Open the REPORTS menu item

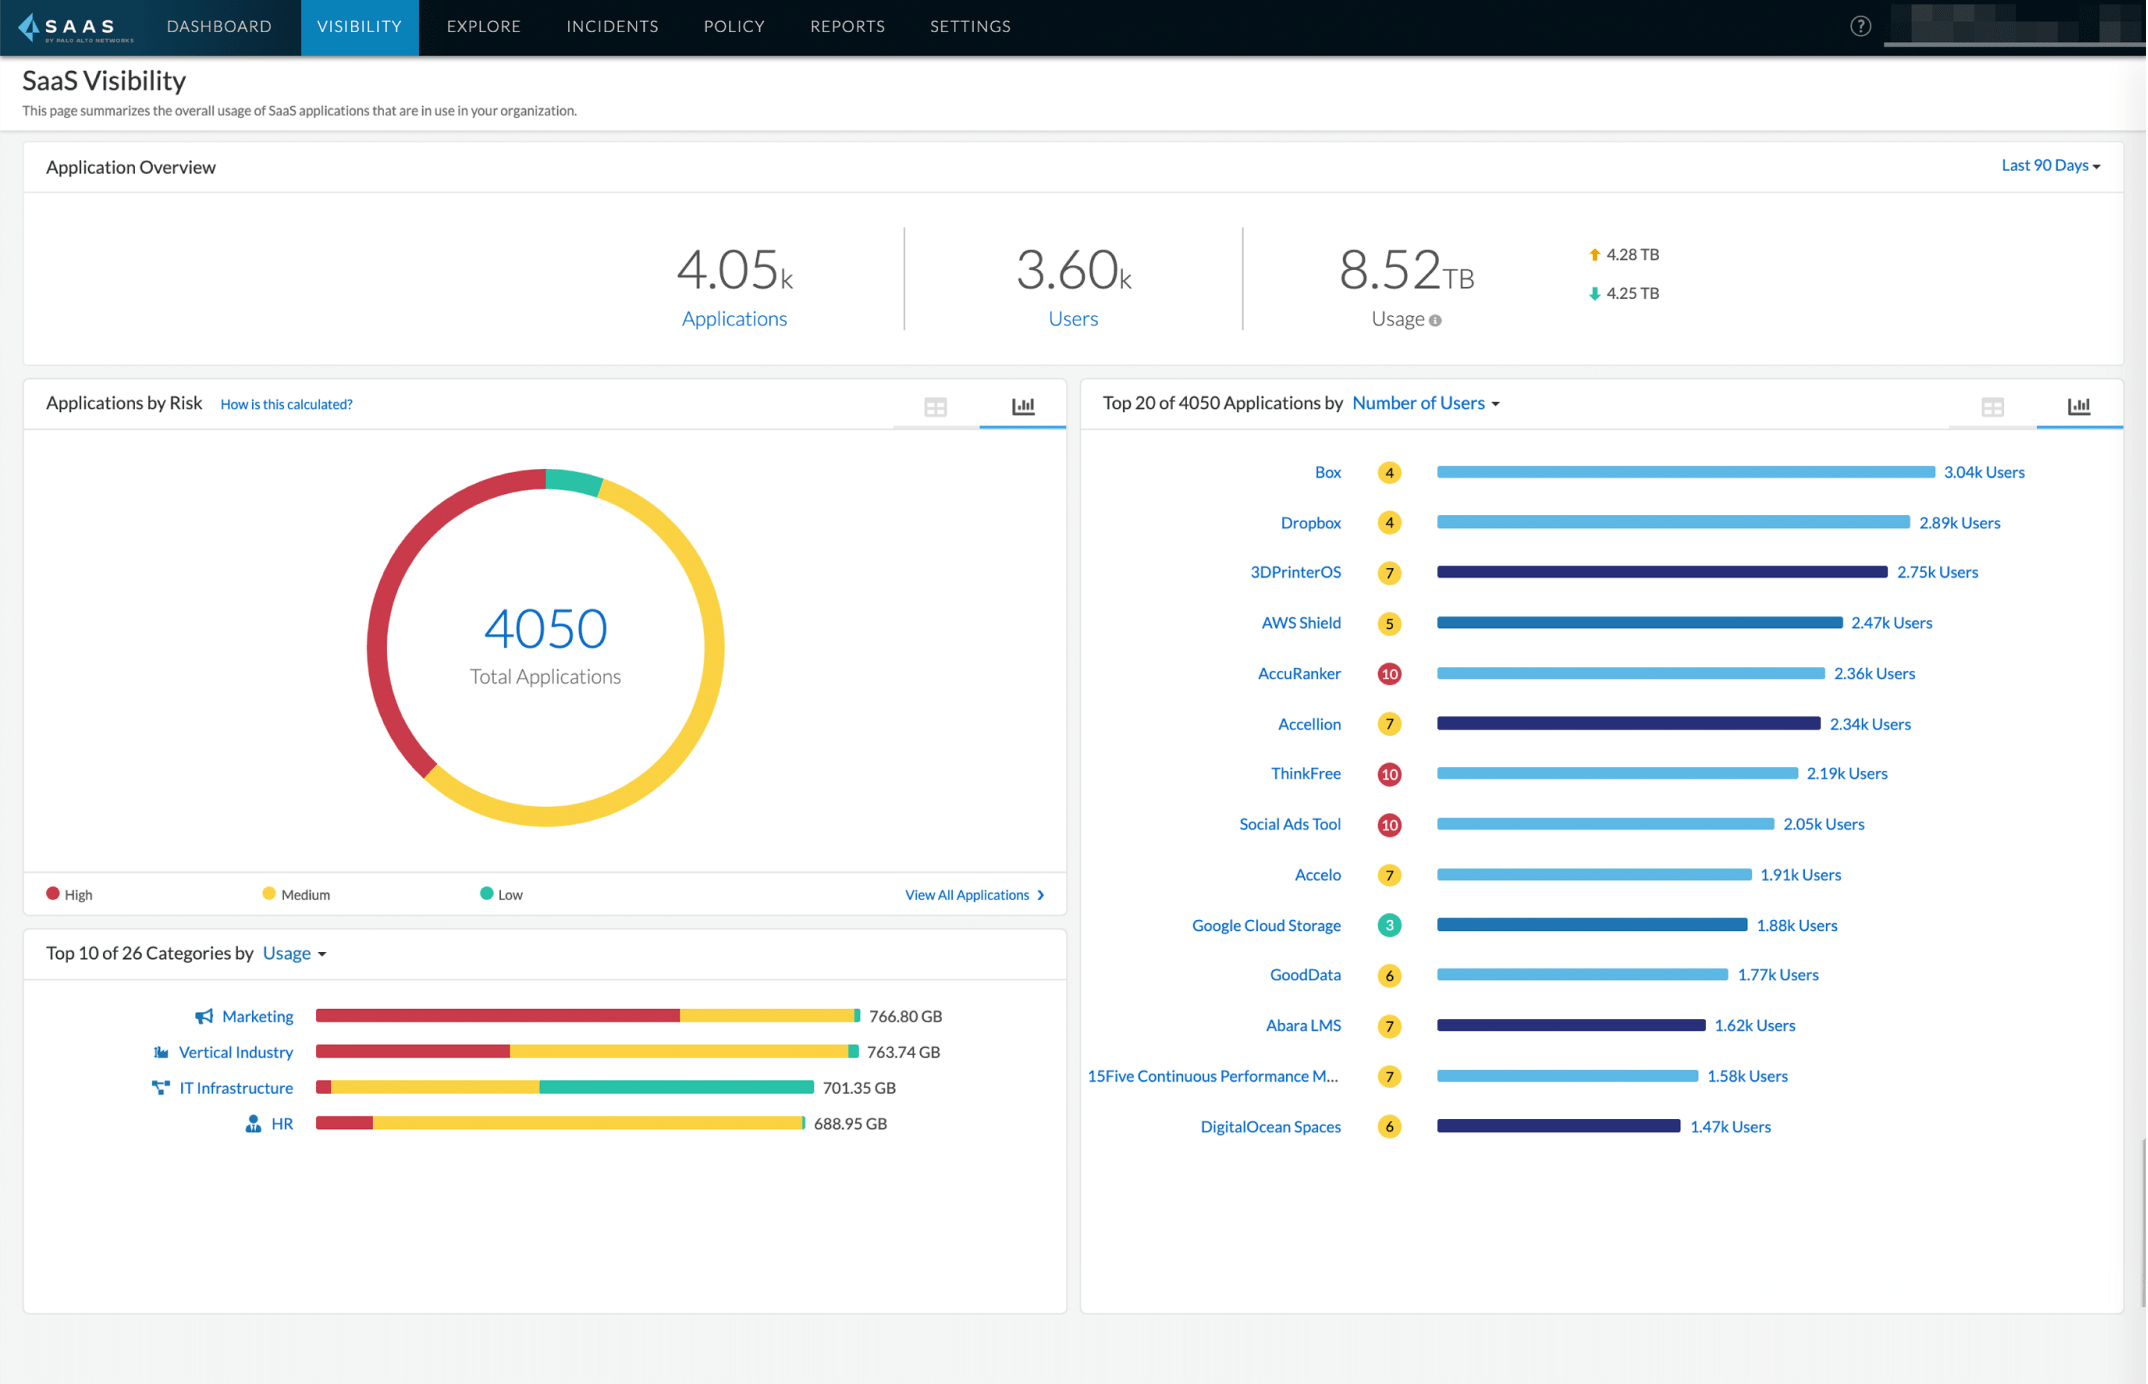tap(847, 27)
